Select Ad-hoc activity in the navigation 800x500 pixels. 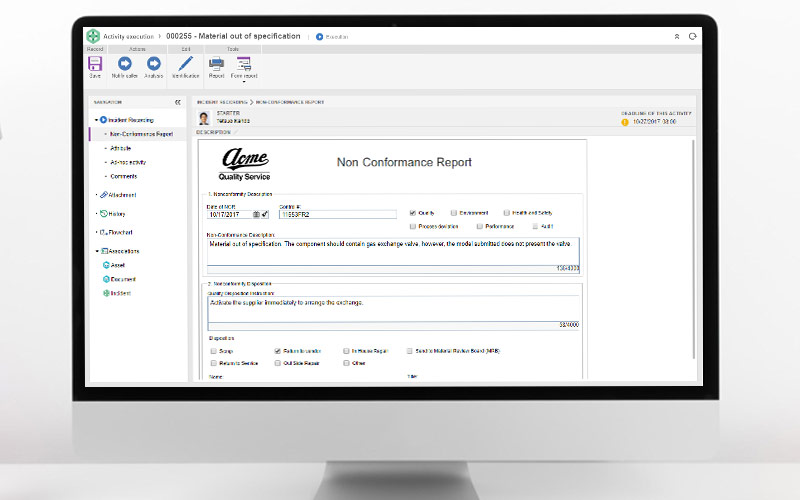(127, 162)
